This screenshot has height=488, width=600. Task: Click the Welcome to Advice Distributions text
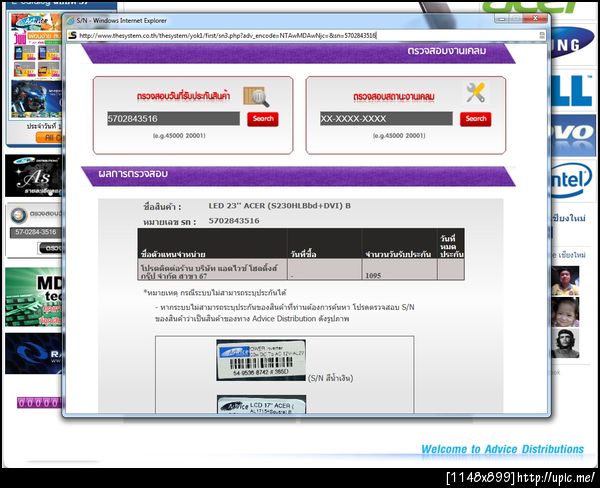[x=502, y=449]
